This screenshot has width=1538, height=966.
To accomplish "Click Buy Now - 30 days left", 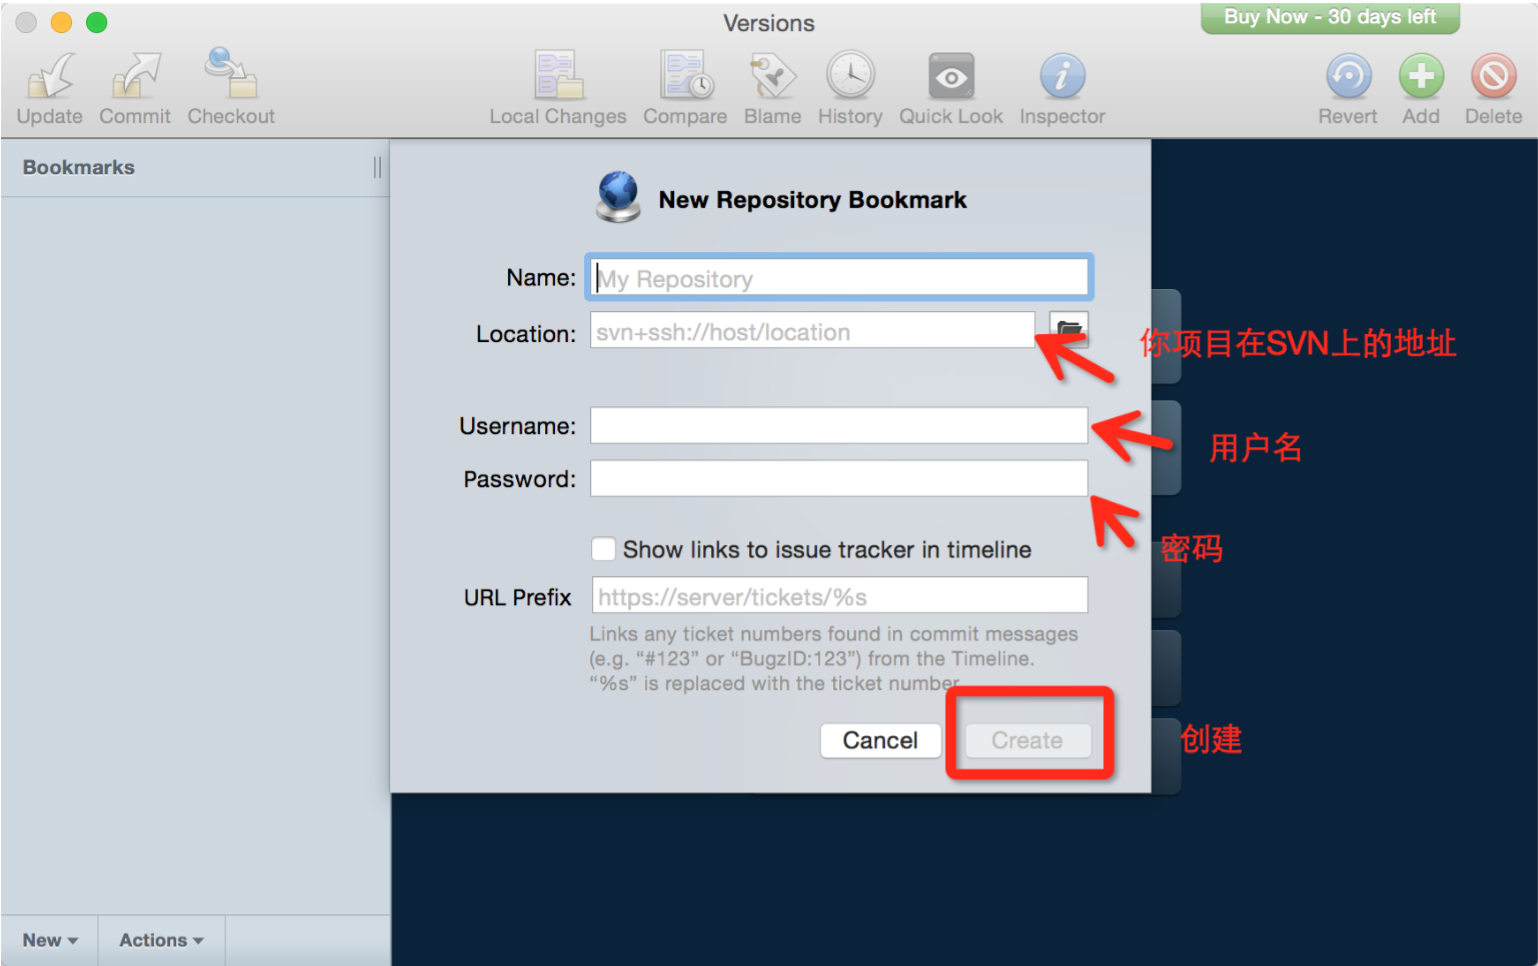I will click(x=1330, y=17).
